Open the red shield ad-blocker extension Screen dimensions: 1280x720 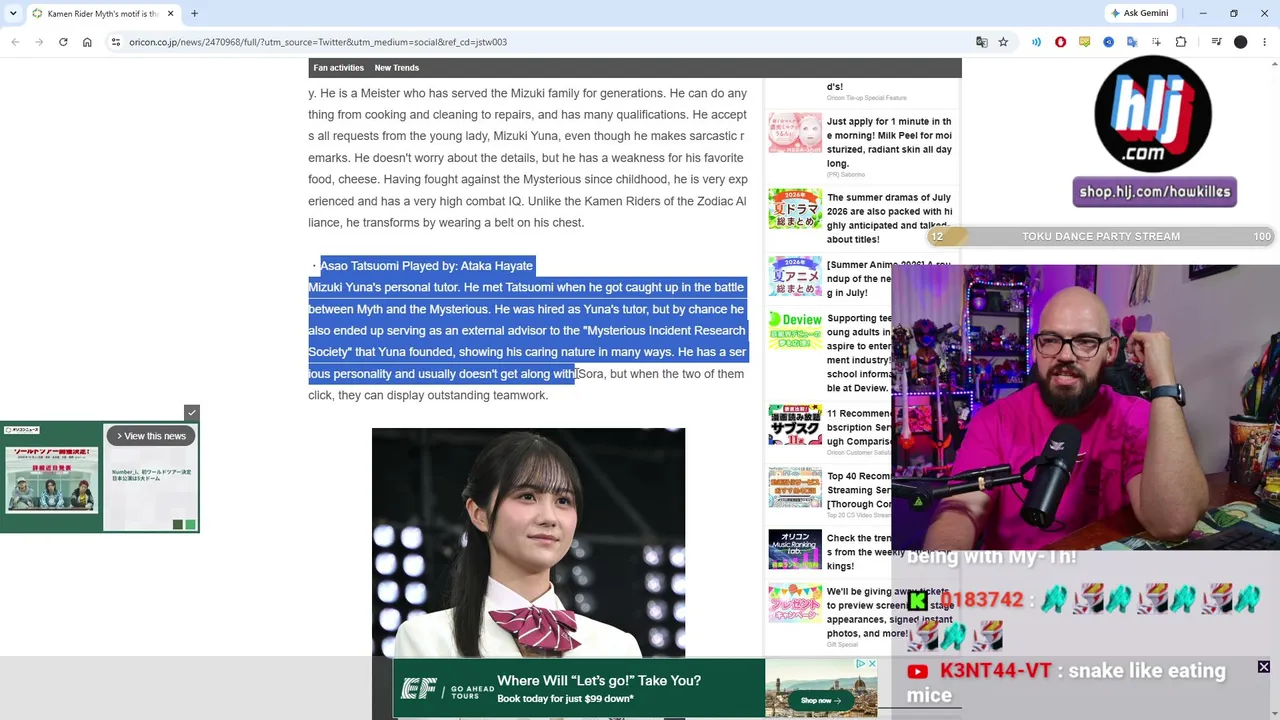pos(1060,42)
